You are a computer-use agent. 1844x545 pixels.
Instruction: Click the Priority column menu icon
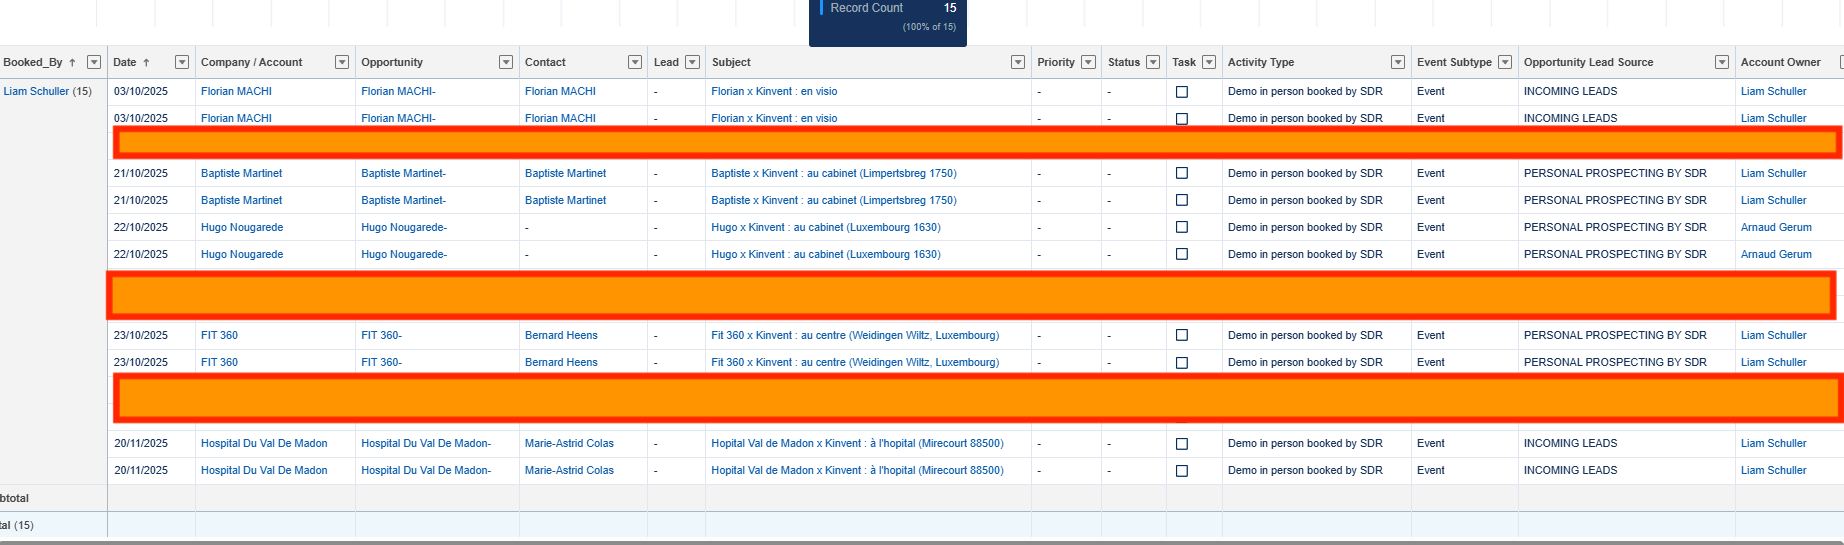click(1089, 62)
